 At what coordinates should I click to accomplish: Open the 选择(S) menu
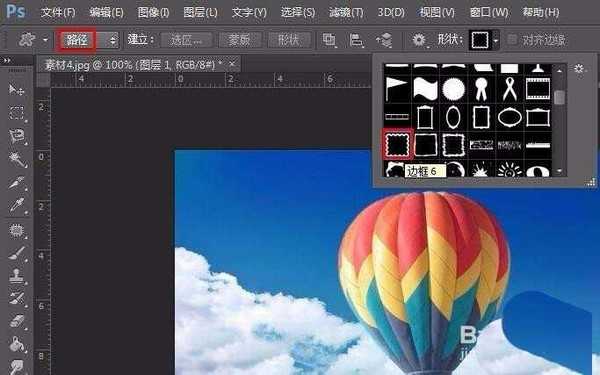(x=298, y=13)
